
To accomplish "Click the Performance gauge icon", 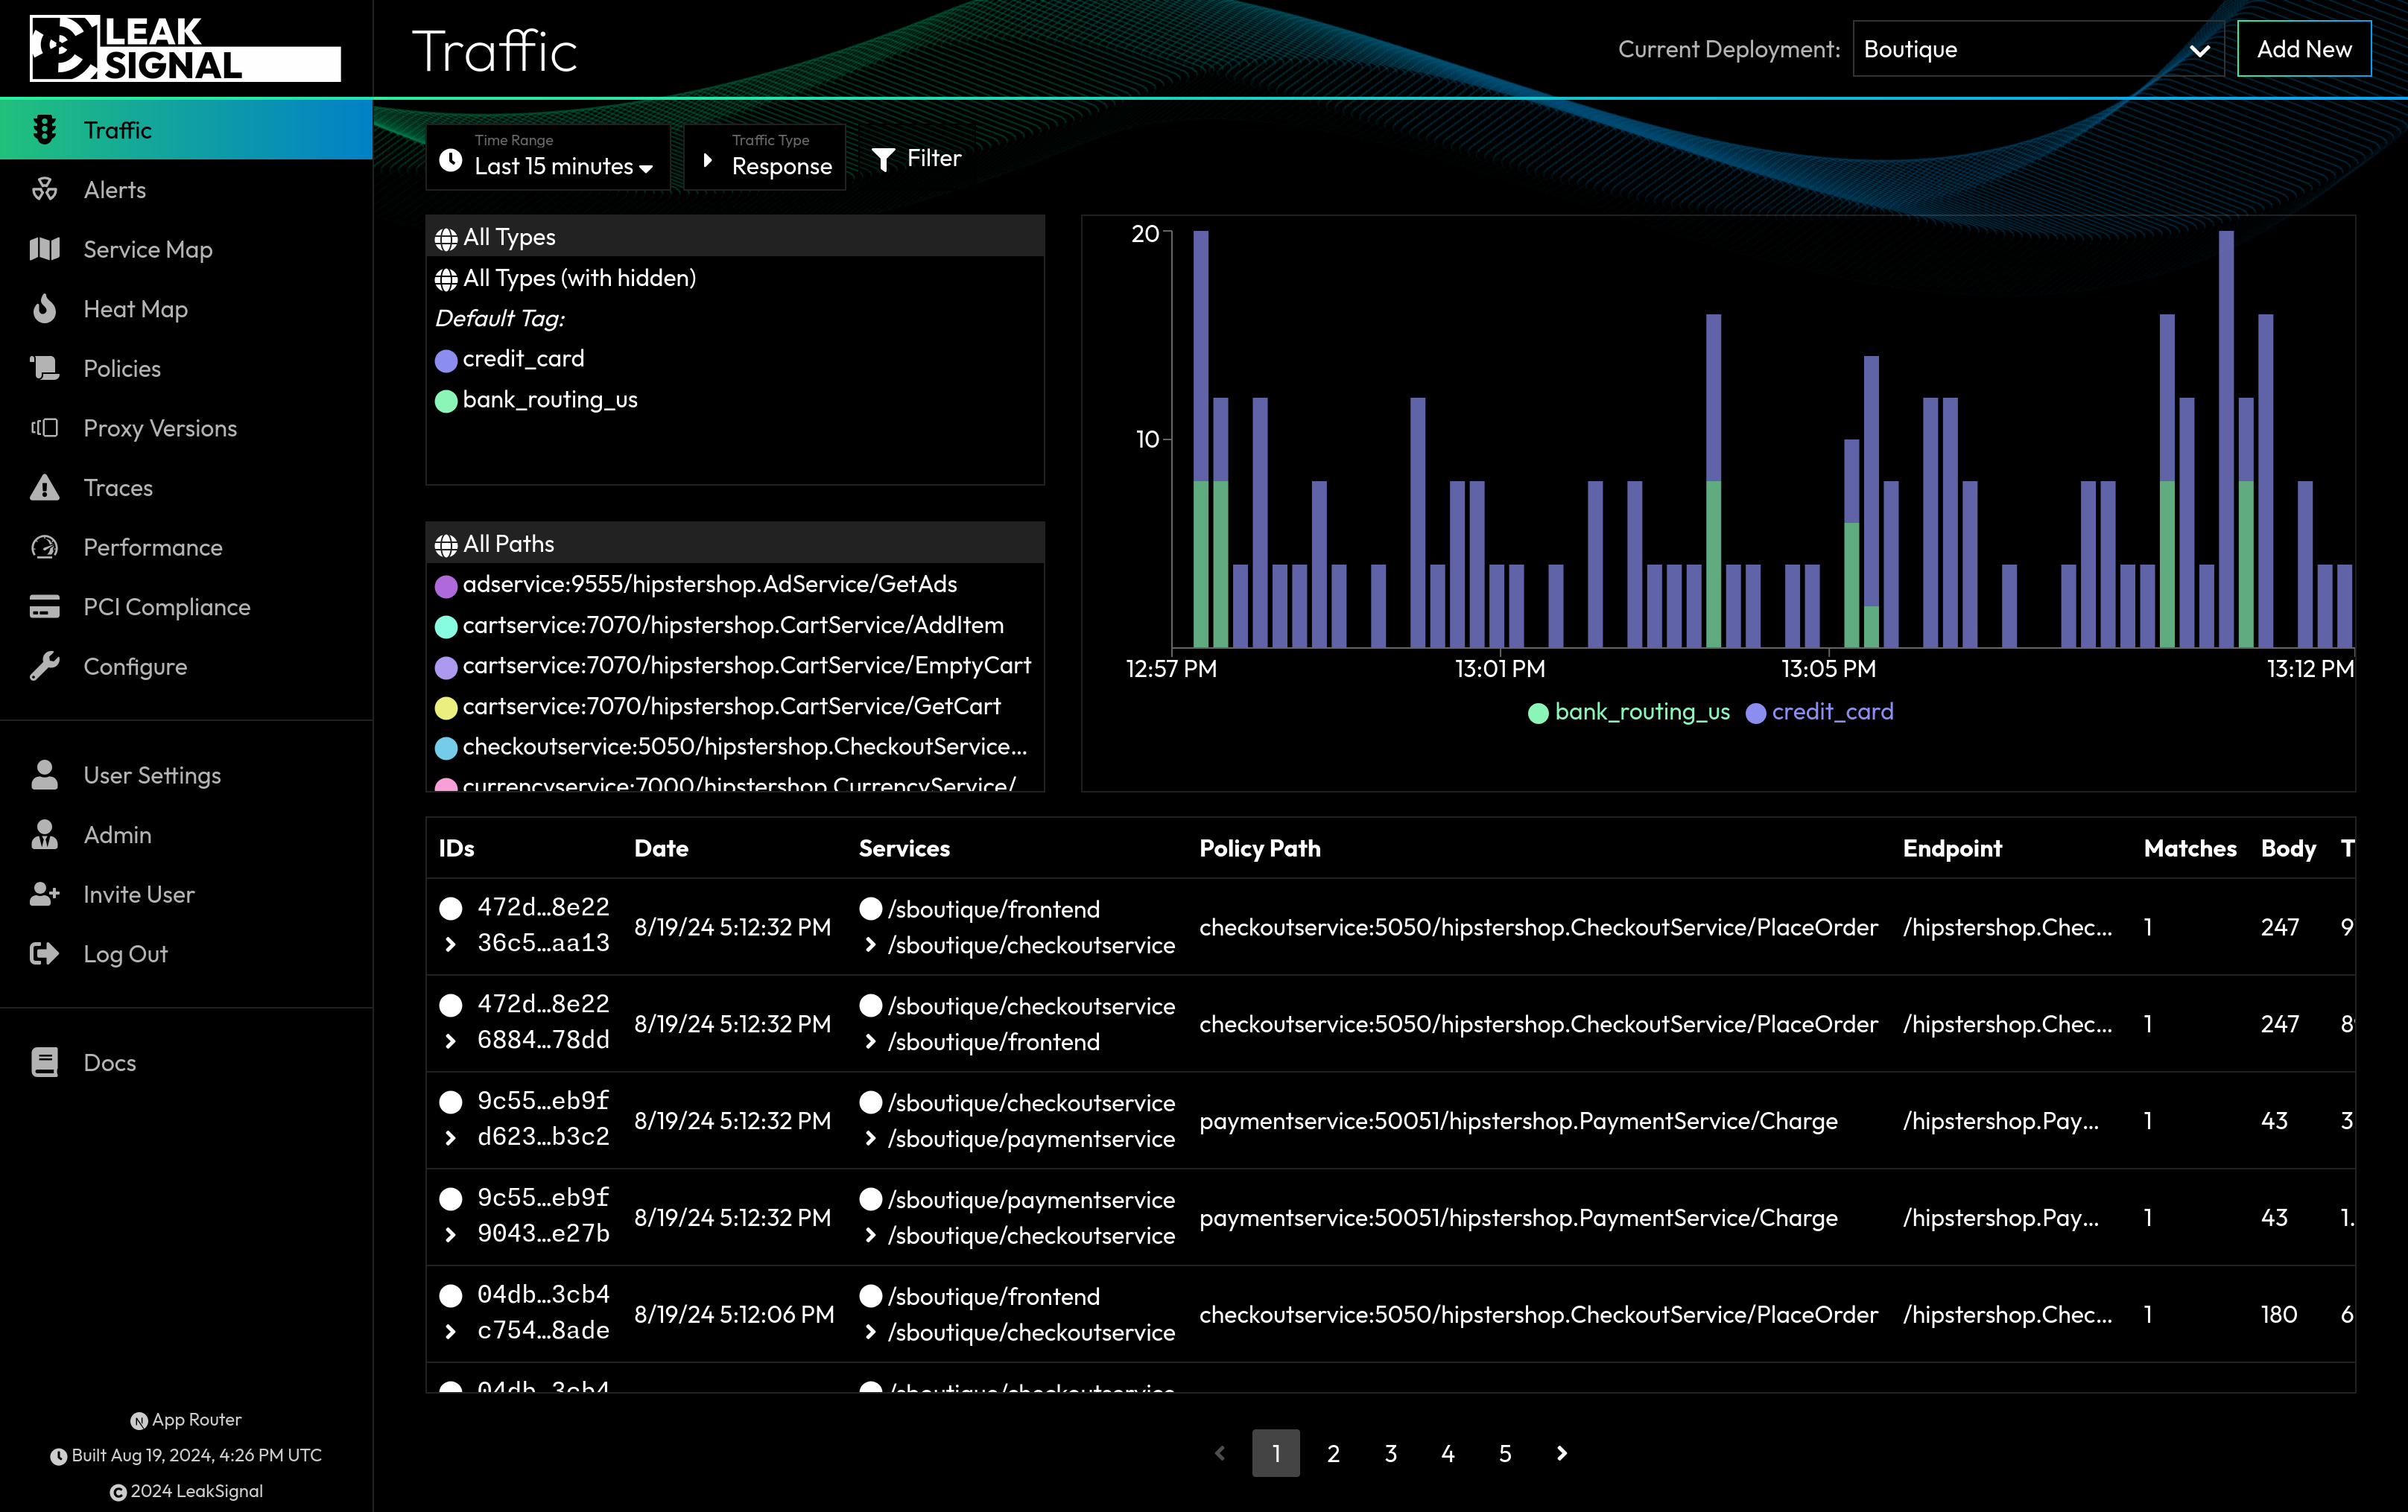I will pyautogui.click(x=44, y=547).
